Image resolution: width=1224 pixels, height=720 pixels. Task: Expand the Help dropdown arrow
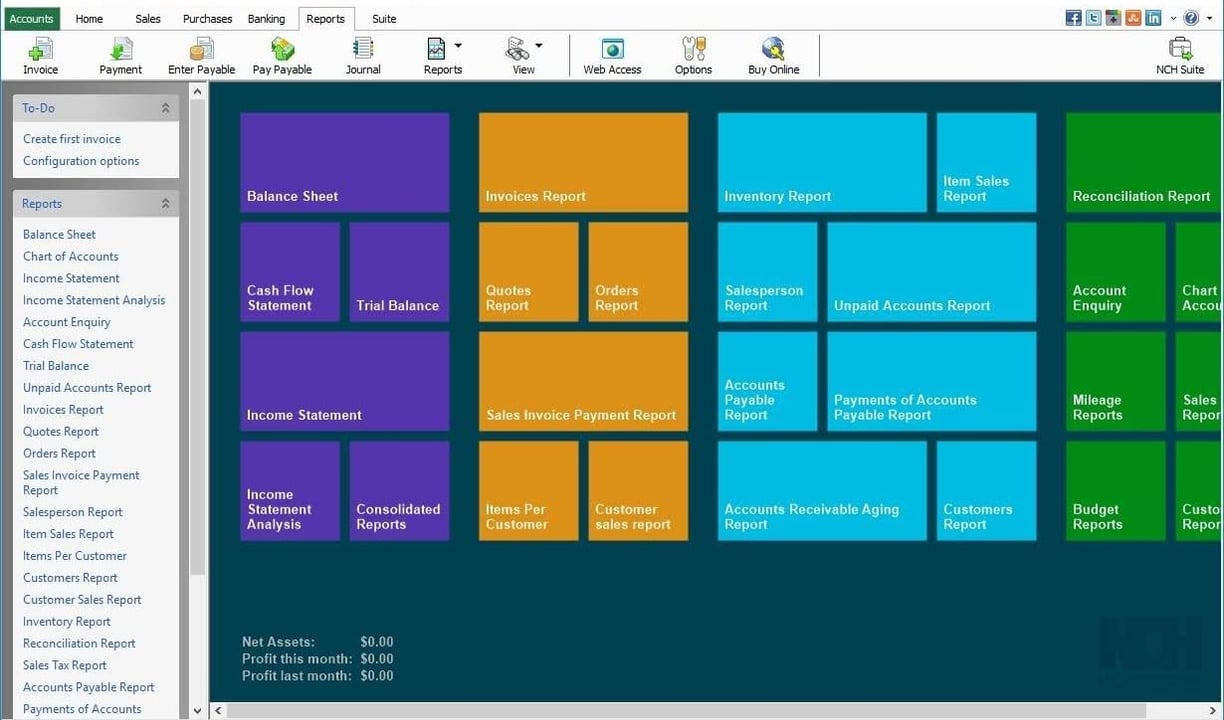[x=1207, y=18]
